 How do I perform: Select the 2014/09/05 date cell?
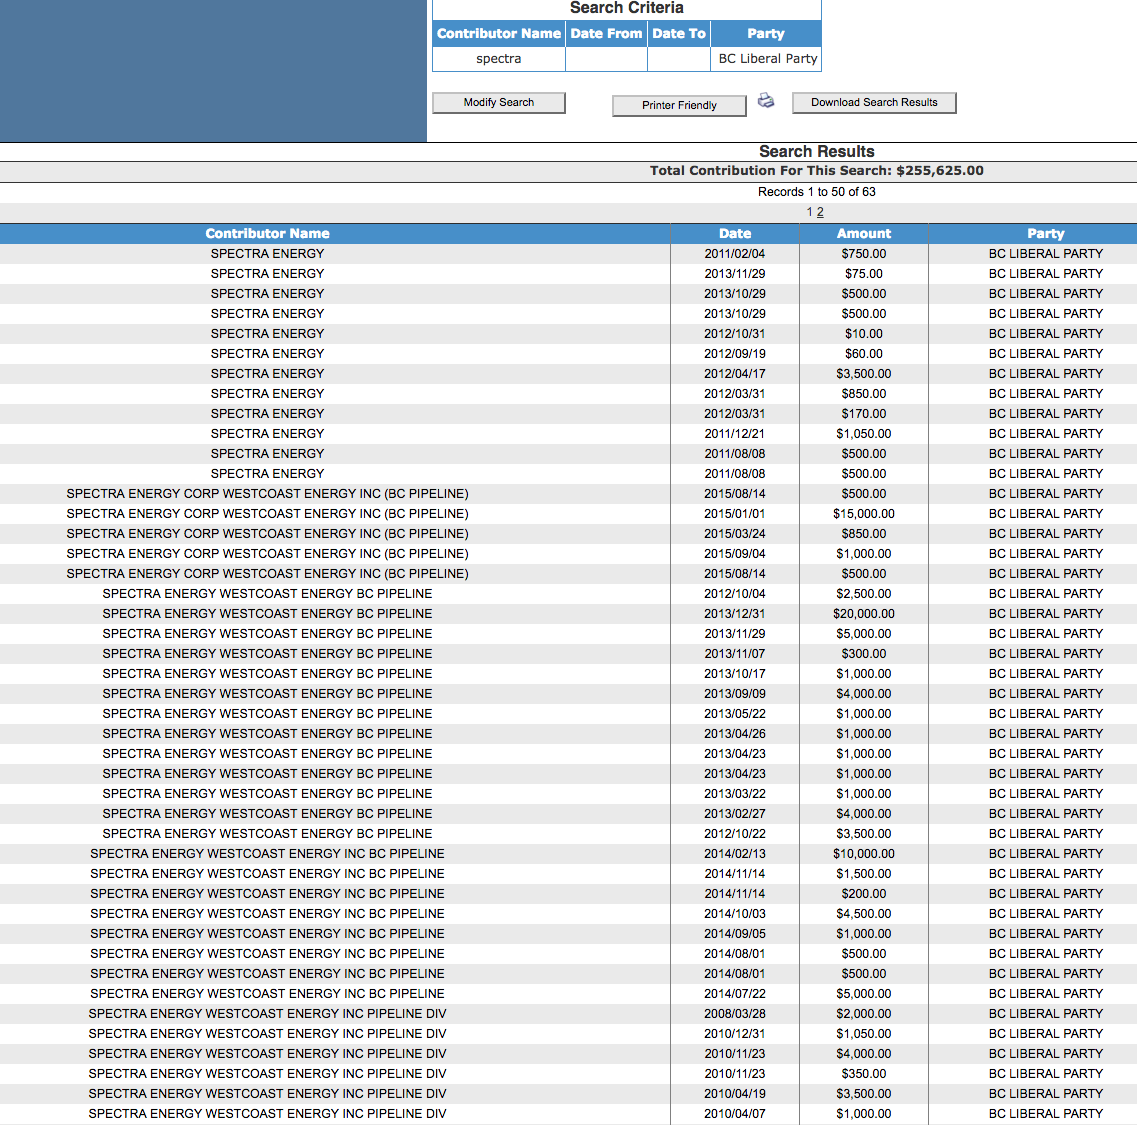(735, 934)
